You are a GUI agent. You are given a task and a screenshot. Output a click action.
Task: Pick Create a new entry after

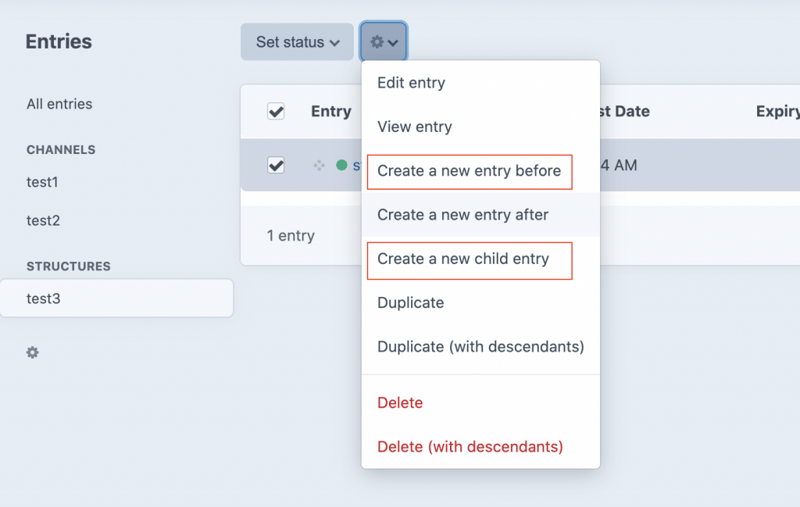tap(462, 215)
